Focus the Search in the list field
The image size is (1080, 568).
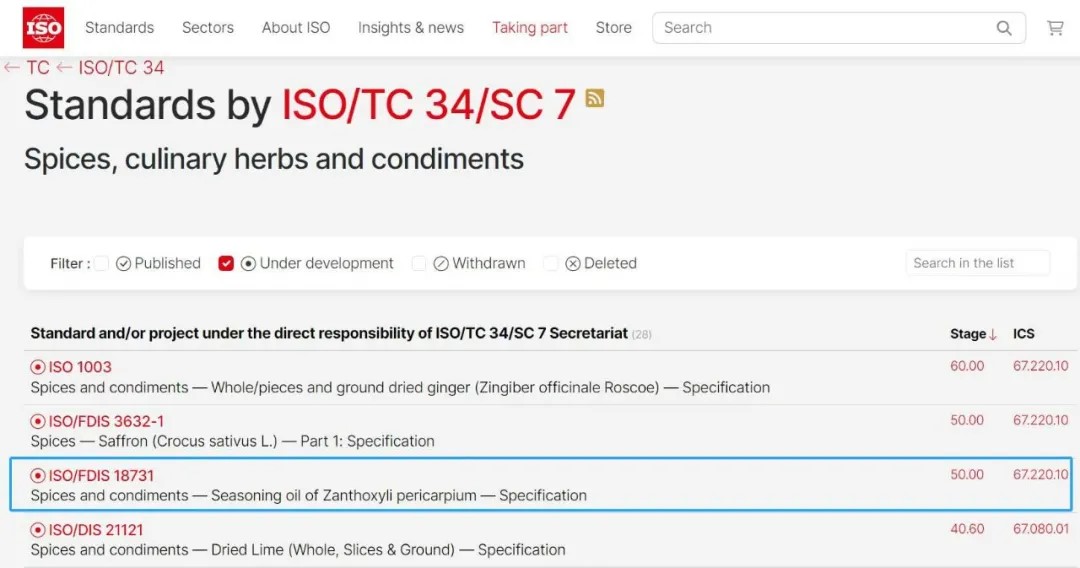click(x=977, y=263)
